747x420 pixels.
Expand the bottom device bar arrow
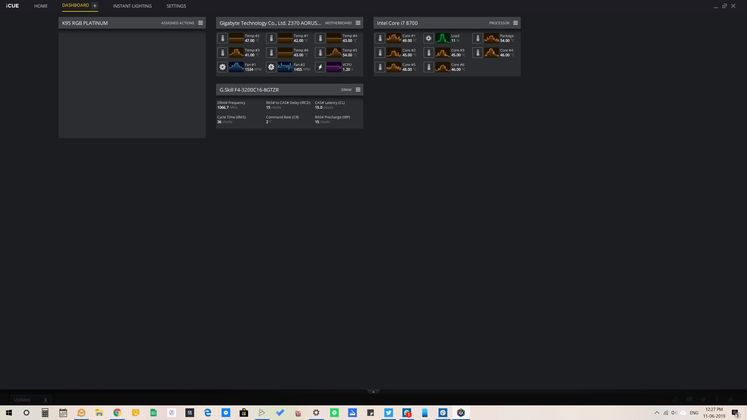(374, 391)
